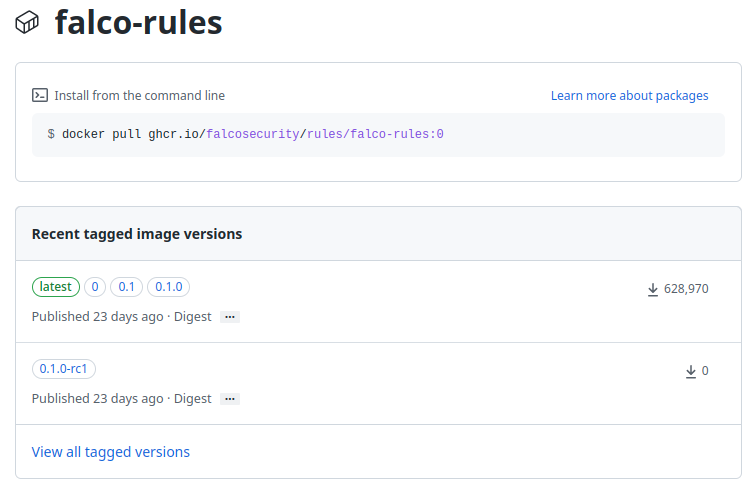The width and height of the screenshot is (752, 487).
Task: Open View all tagged versions link
Action: click(x=111, y=452)
